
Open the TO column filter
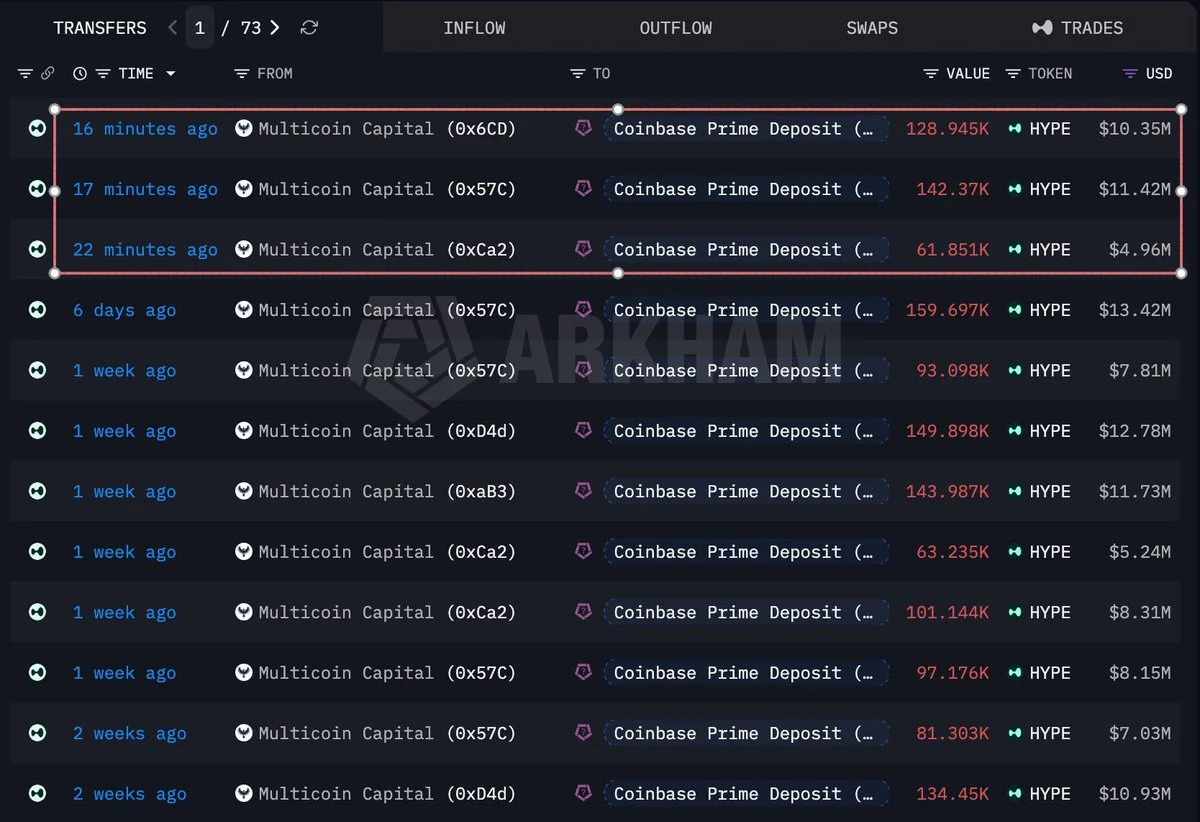pos(577,74)
